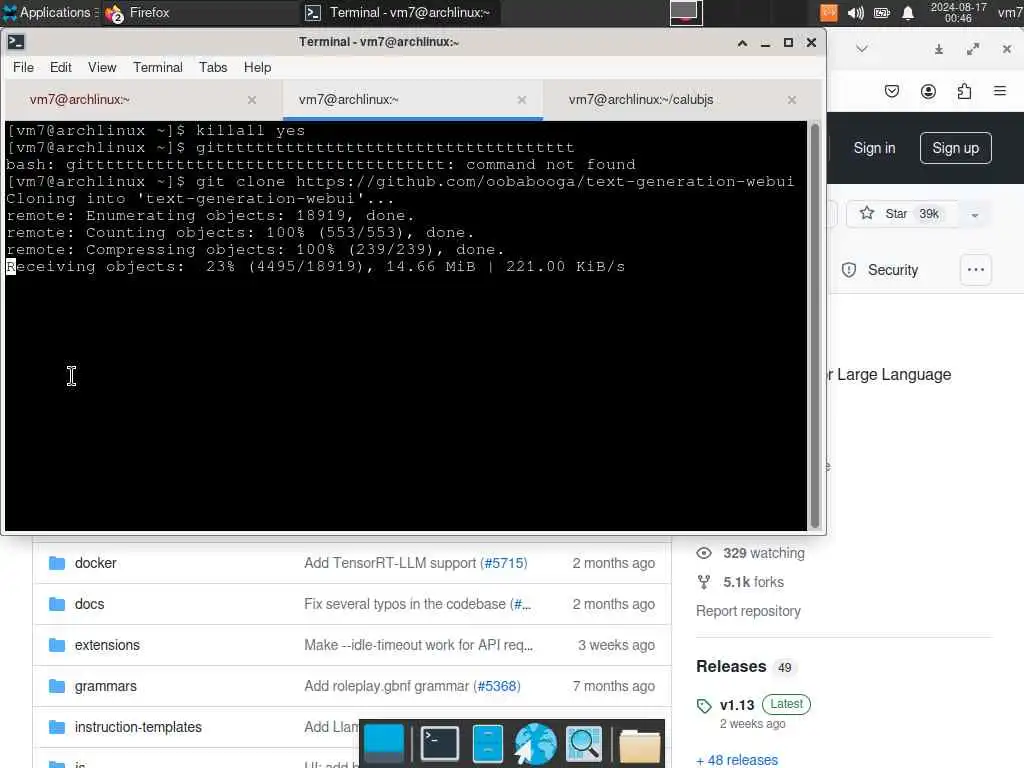Open the File menu in Terminal
This screenshot has height=768, width=1024.
click(x=24, y=67)
